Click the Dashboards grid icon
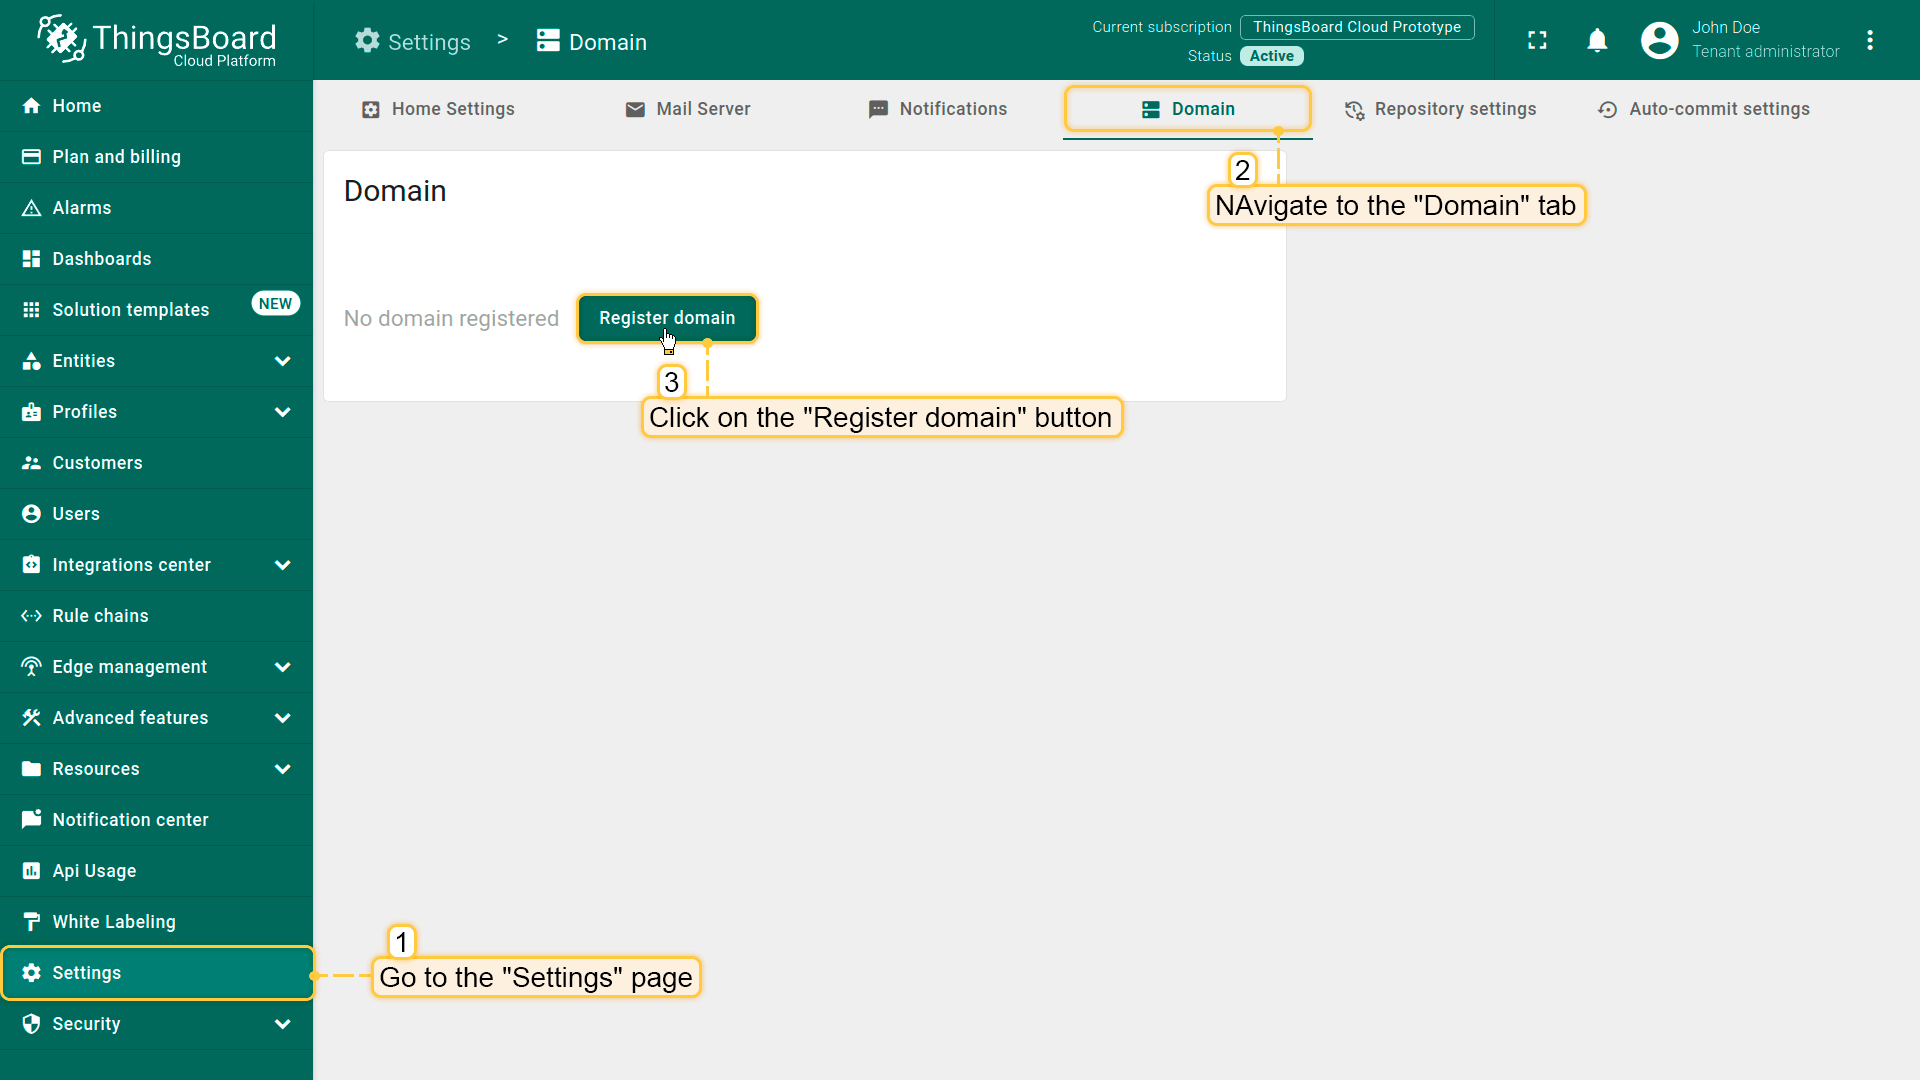The height and width of the screenshot is (1080, 1920). pos(31,259)
